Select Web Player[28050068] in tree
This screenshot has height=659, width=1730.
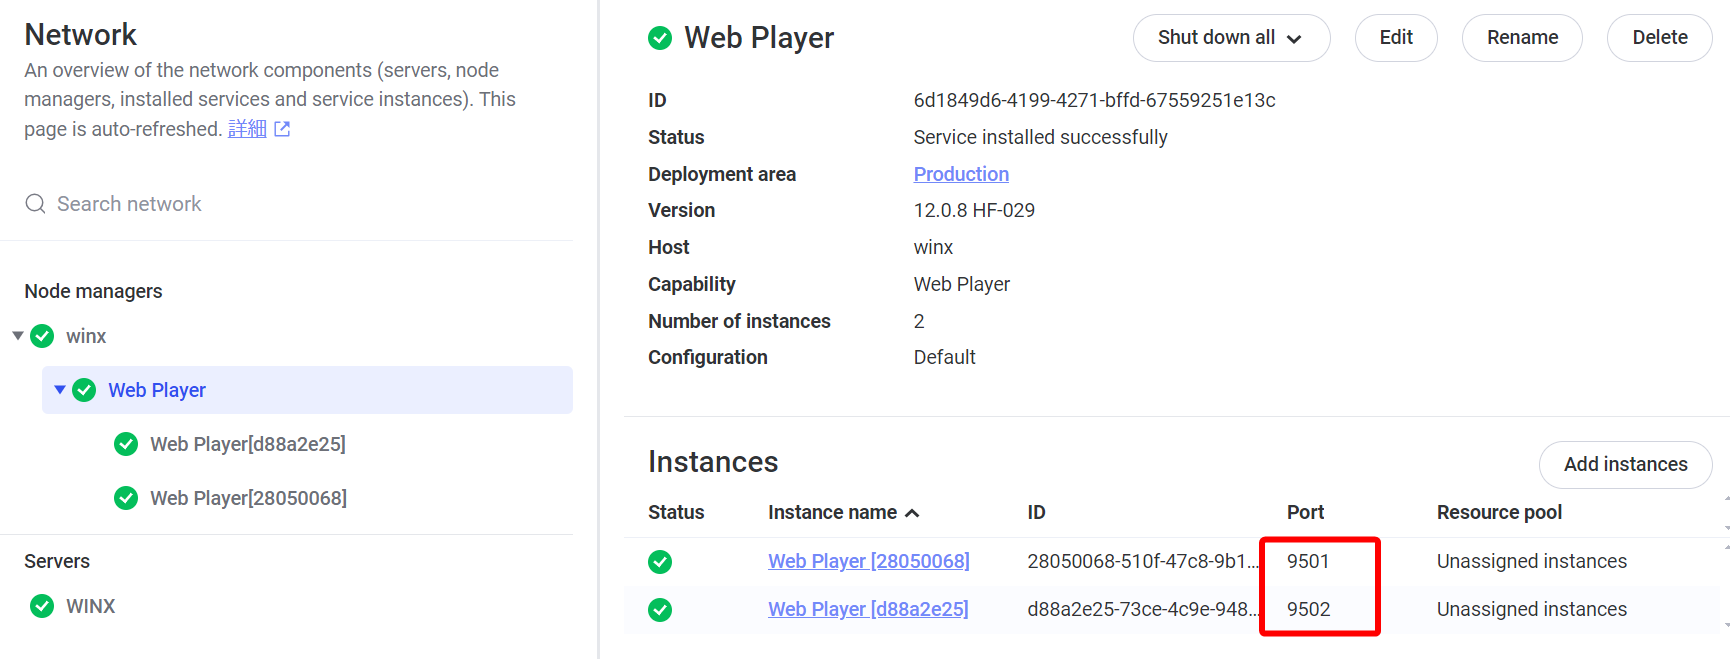point(248,498)
